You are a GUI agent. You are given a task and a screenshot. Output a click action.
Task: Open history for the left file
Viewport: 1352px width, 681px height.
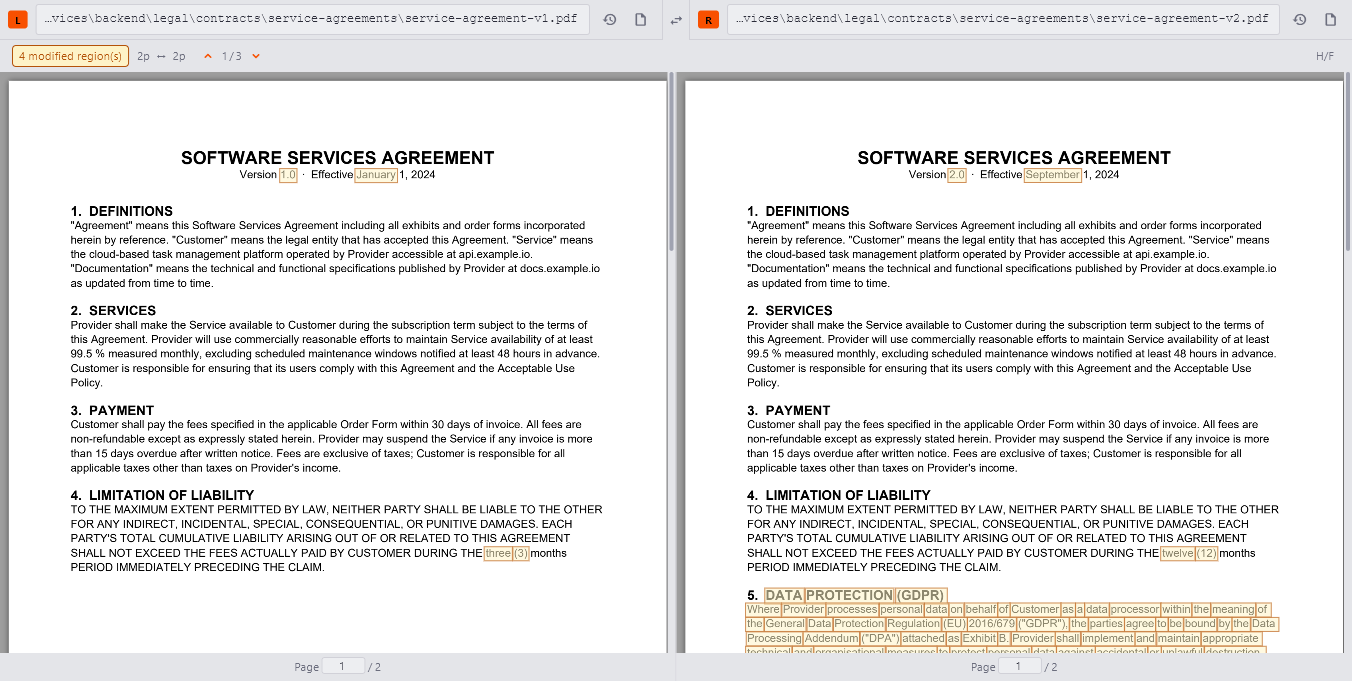pyautogui.click(x=610, y=20)
